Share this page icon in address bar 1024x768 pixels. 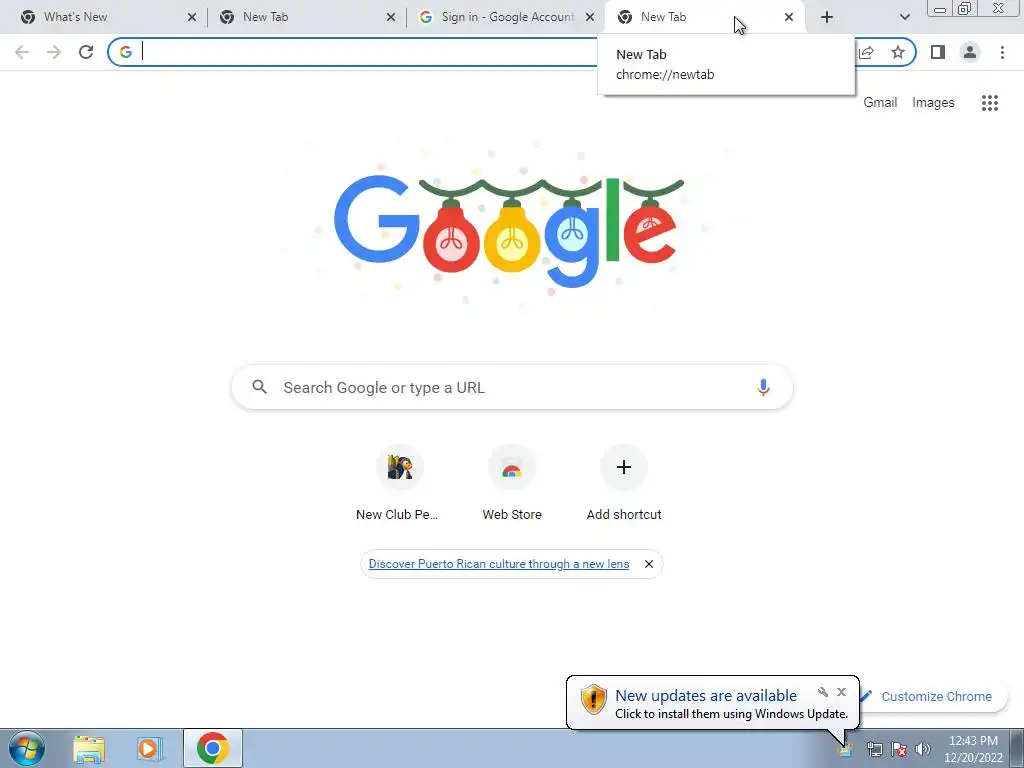[x=867, y=52]
